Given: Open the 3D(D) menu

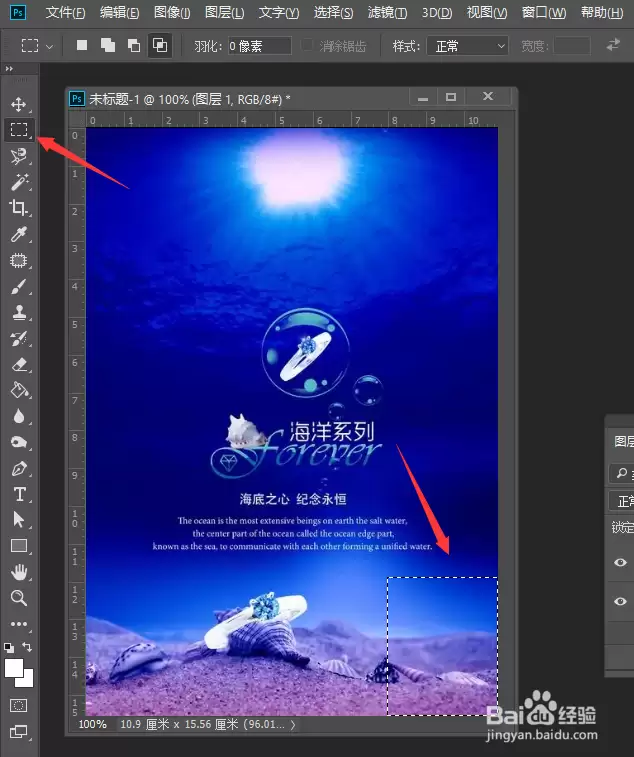Looking at the screenshot, I should point(437,12).
